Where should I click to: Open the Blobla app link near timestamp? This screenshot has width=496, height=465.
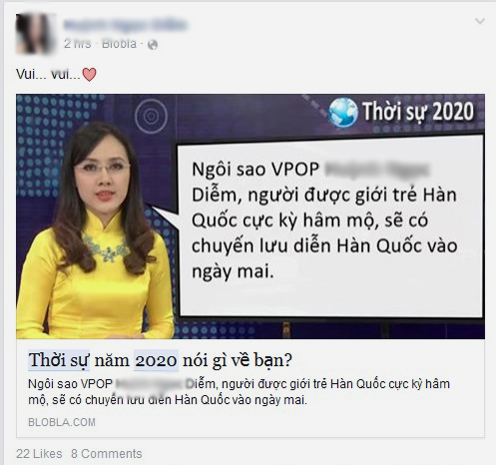(119, 44)
